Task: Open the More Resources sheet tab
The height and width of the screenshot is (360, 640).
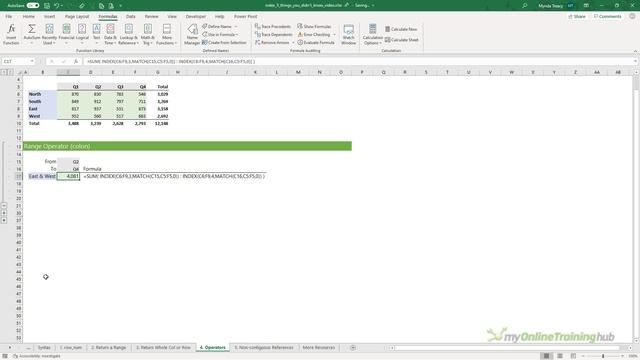Action: [x=318, y=347]
